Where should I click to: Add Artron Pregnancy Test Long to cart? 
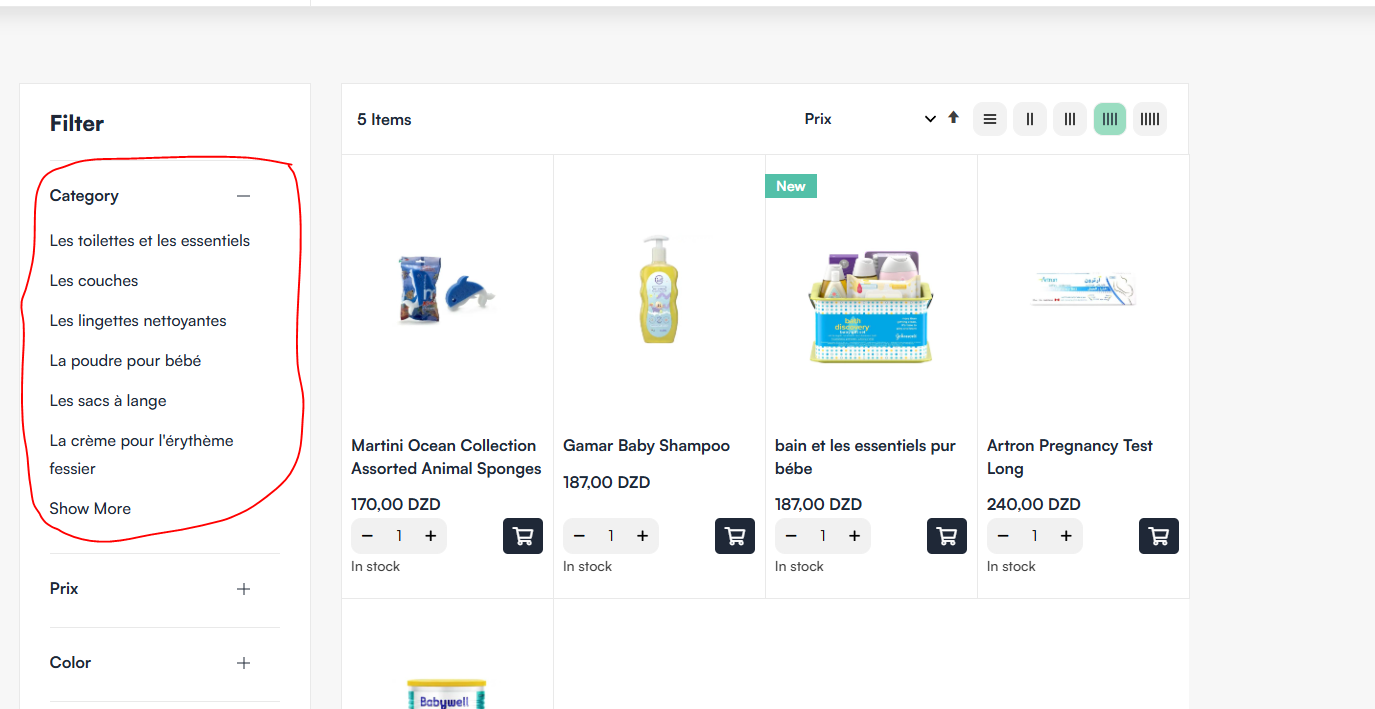(1158, 535)
